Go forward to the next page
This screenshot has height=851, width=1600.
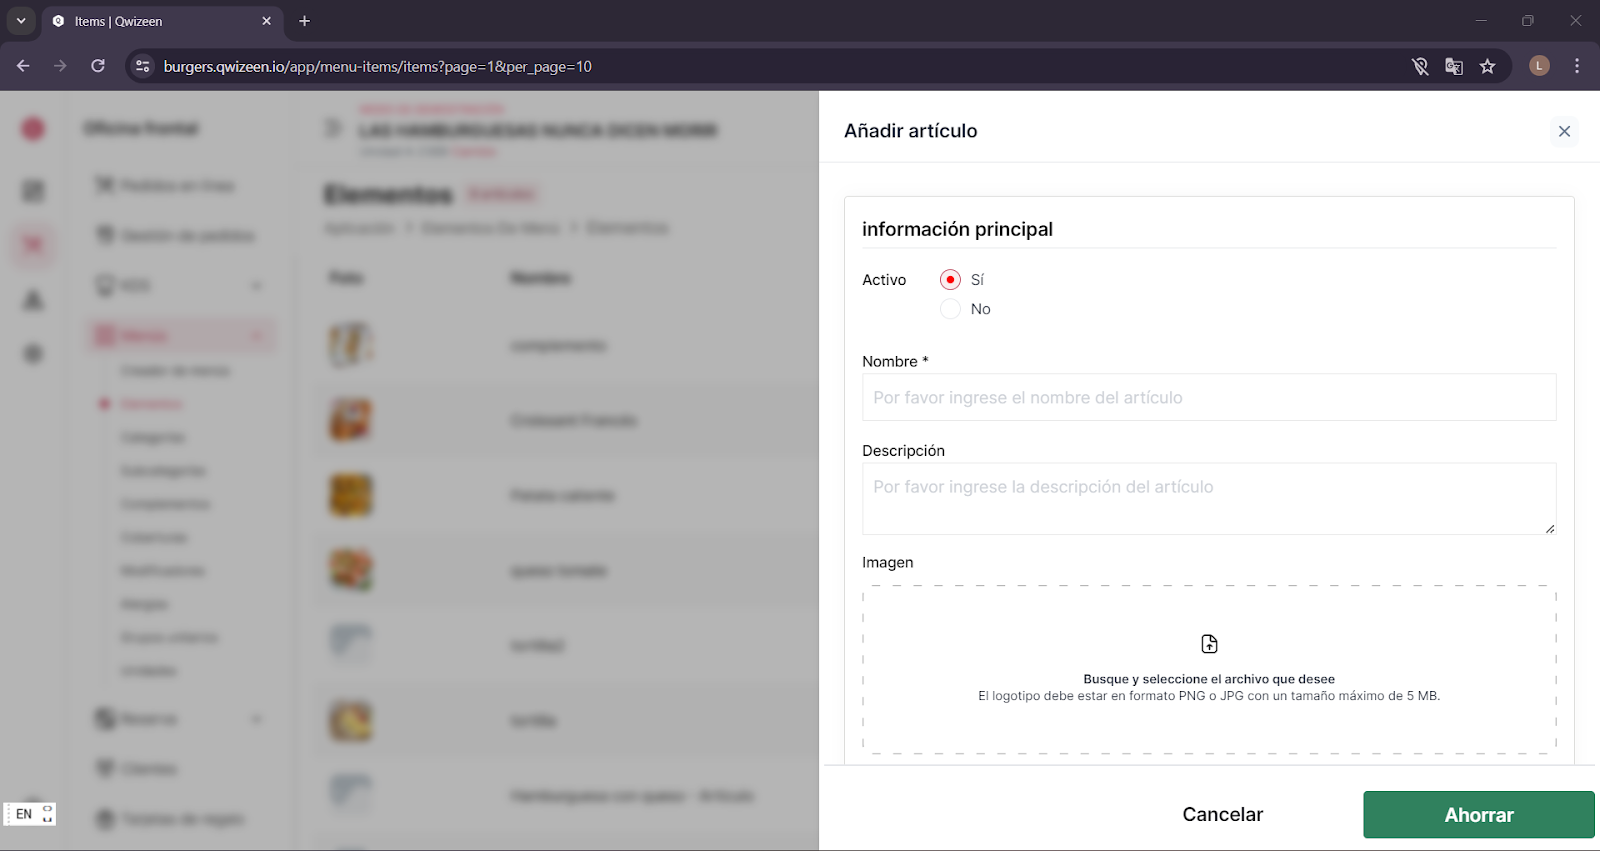(x=60, y=66)
